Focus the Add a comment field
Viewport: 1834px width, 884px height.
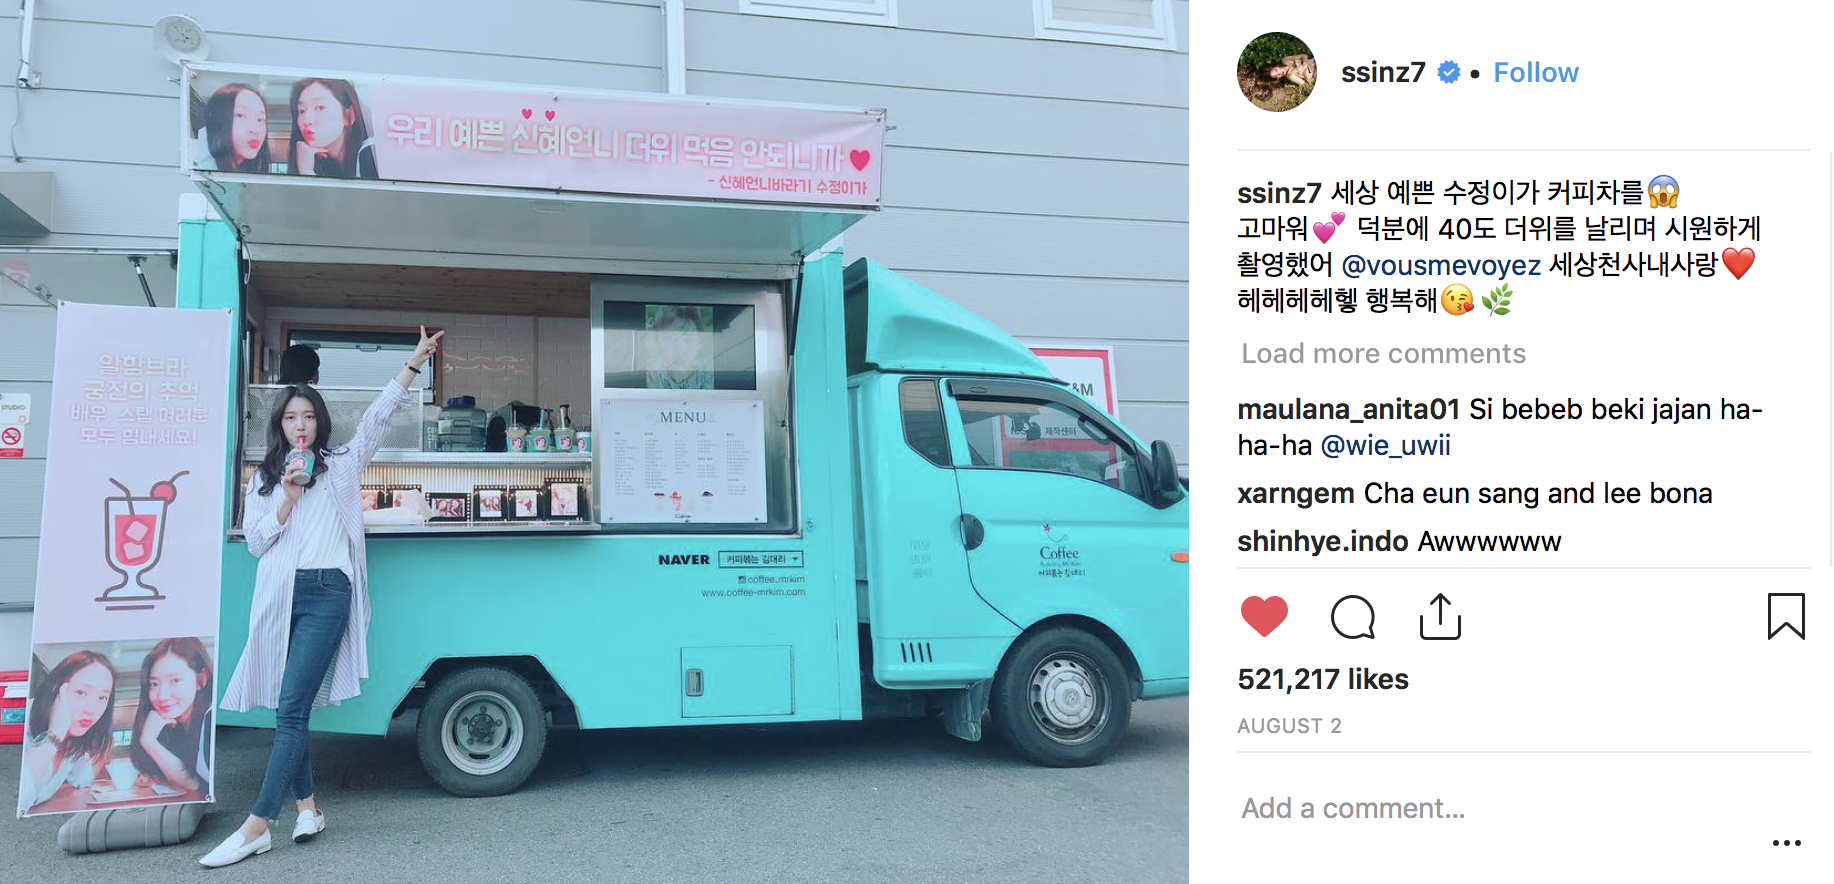point(1500,808)
